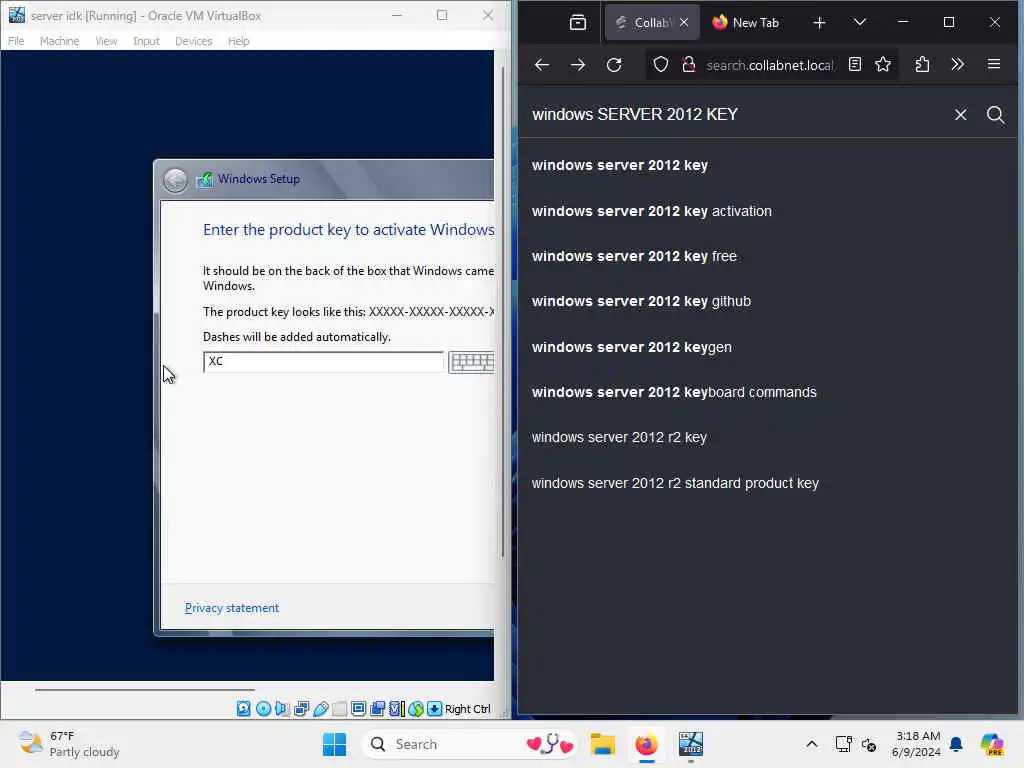Open the View menu in VirtualBox
This screenshot has height=768, width=1024.
click(x=106, y=41)
